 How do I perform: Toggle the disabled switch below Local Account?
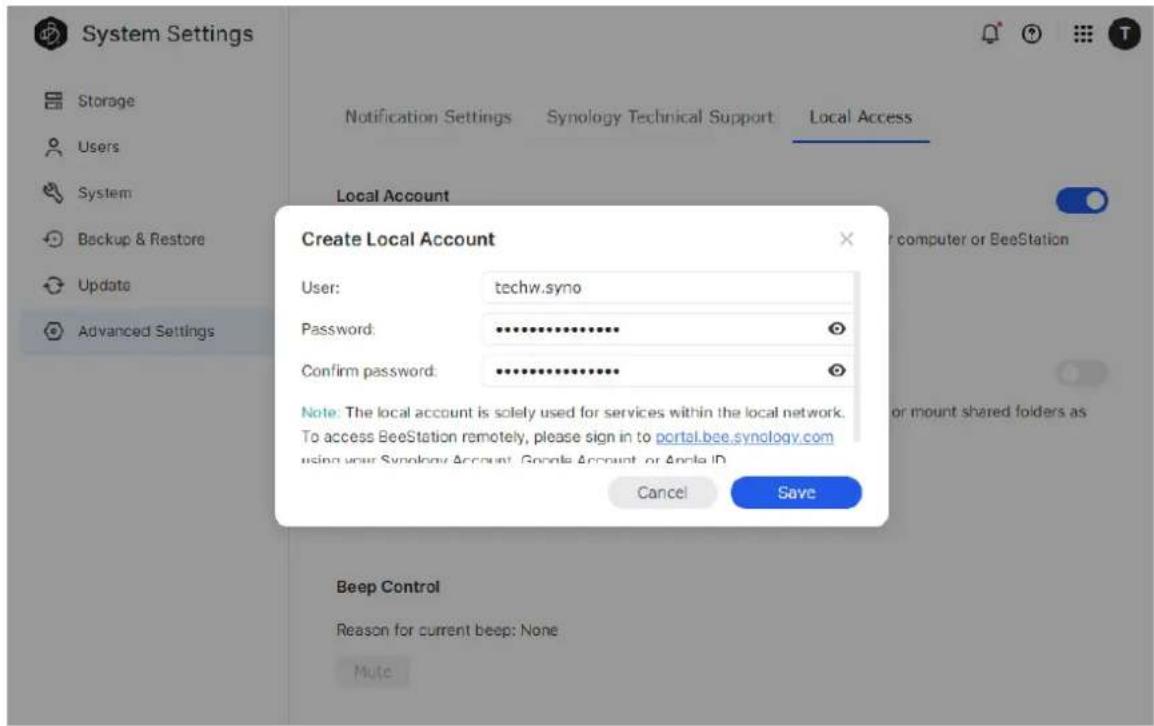coord(1081,373)
